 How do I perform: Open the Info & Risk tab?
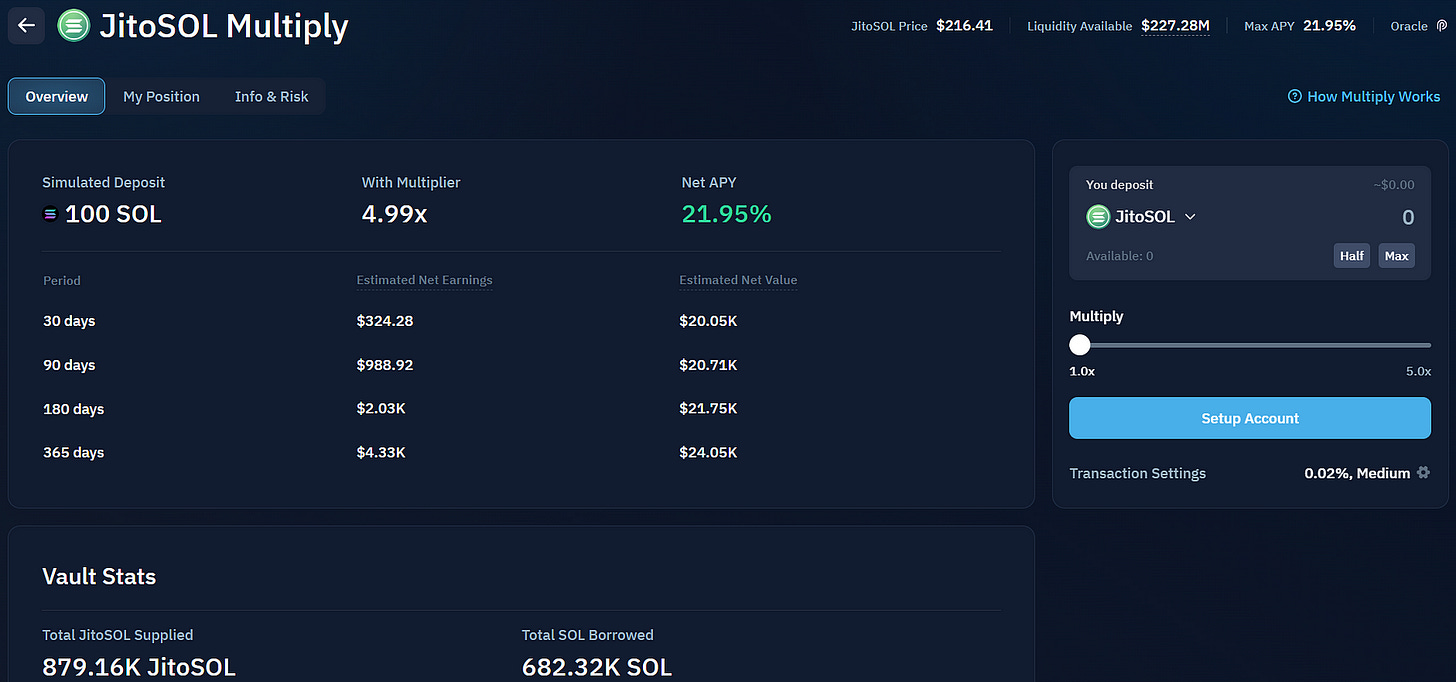tap(271, 96)
